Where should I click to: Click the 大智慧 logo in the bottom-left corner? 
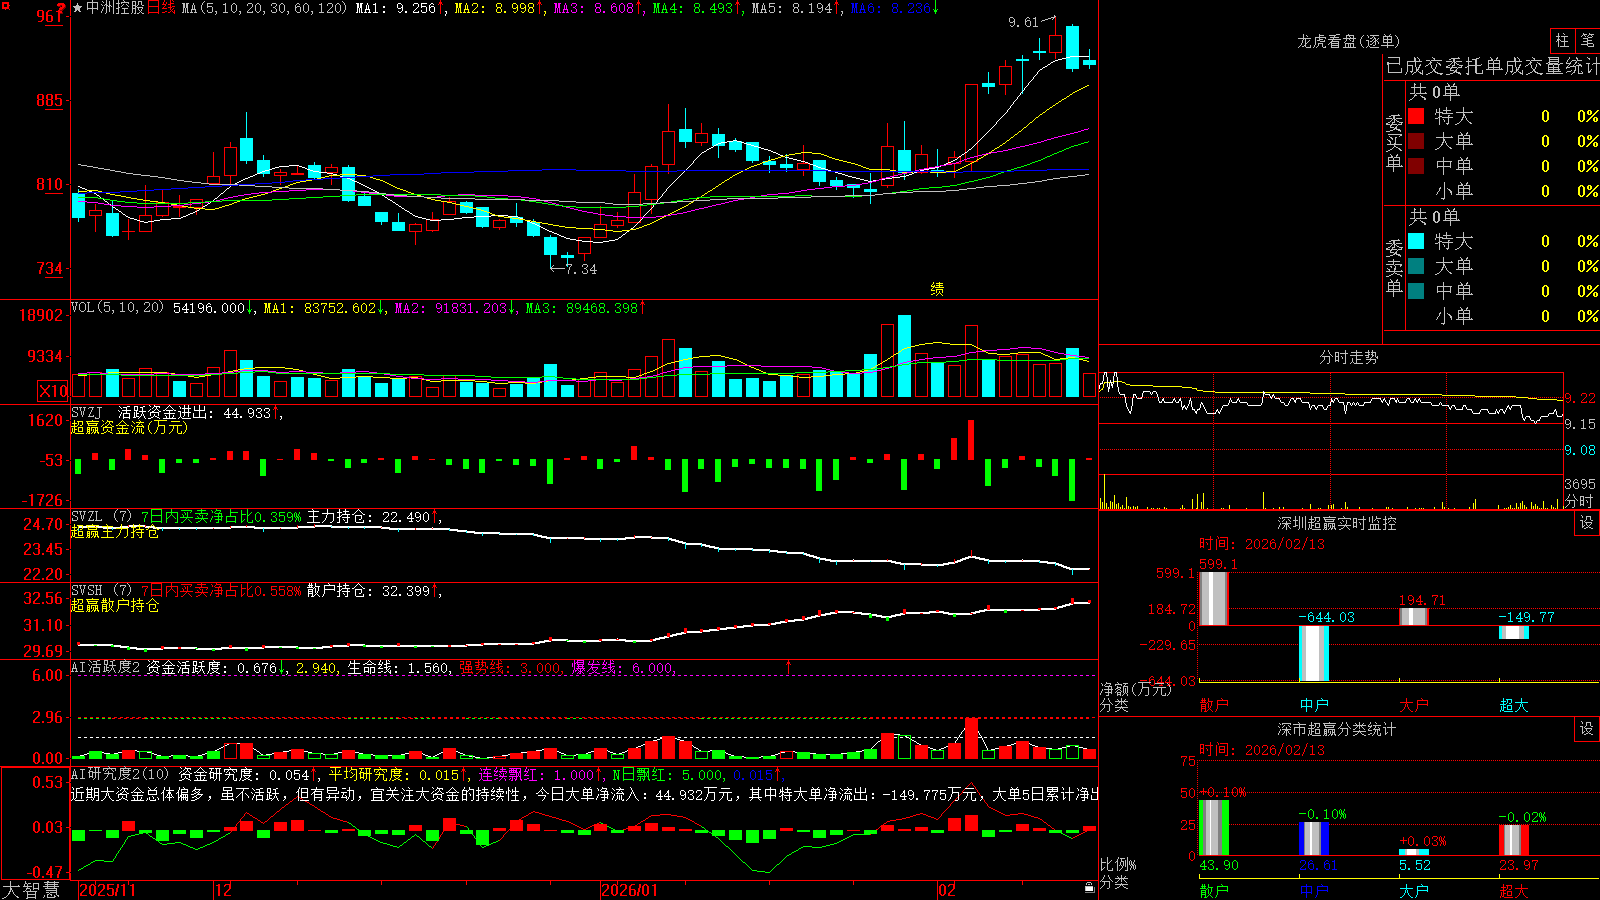(31, 890)
